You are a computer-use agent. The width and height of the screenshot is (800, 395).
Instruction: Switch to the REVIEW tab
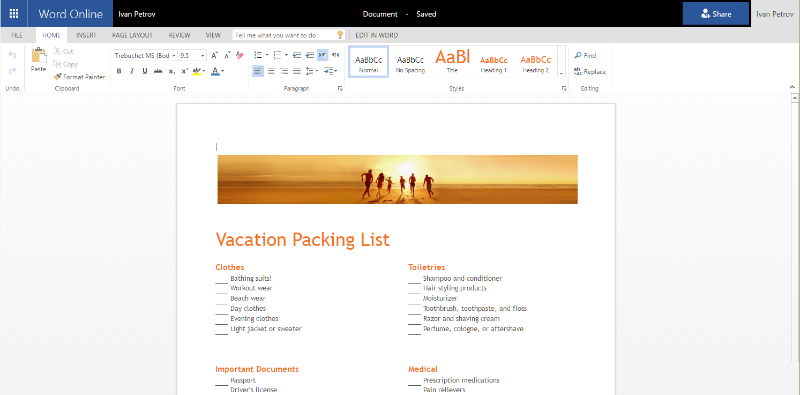click(x=179, y=35)
